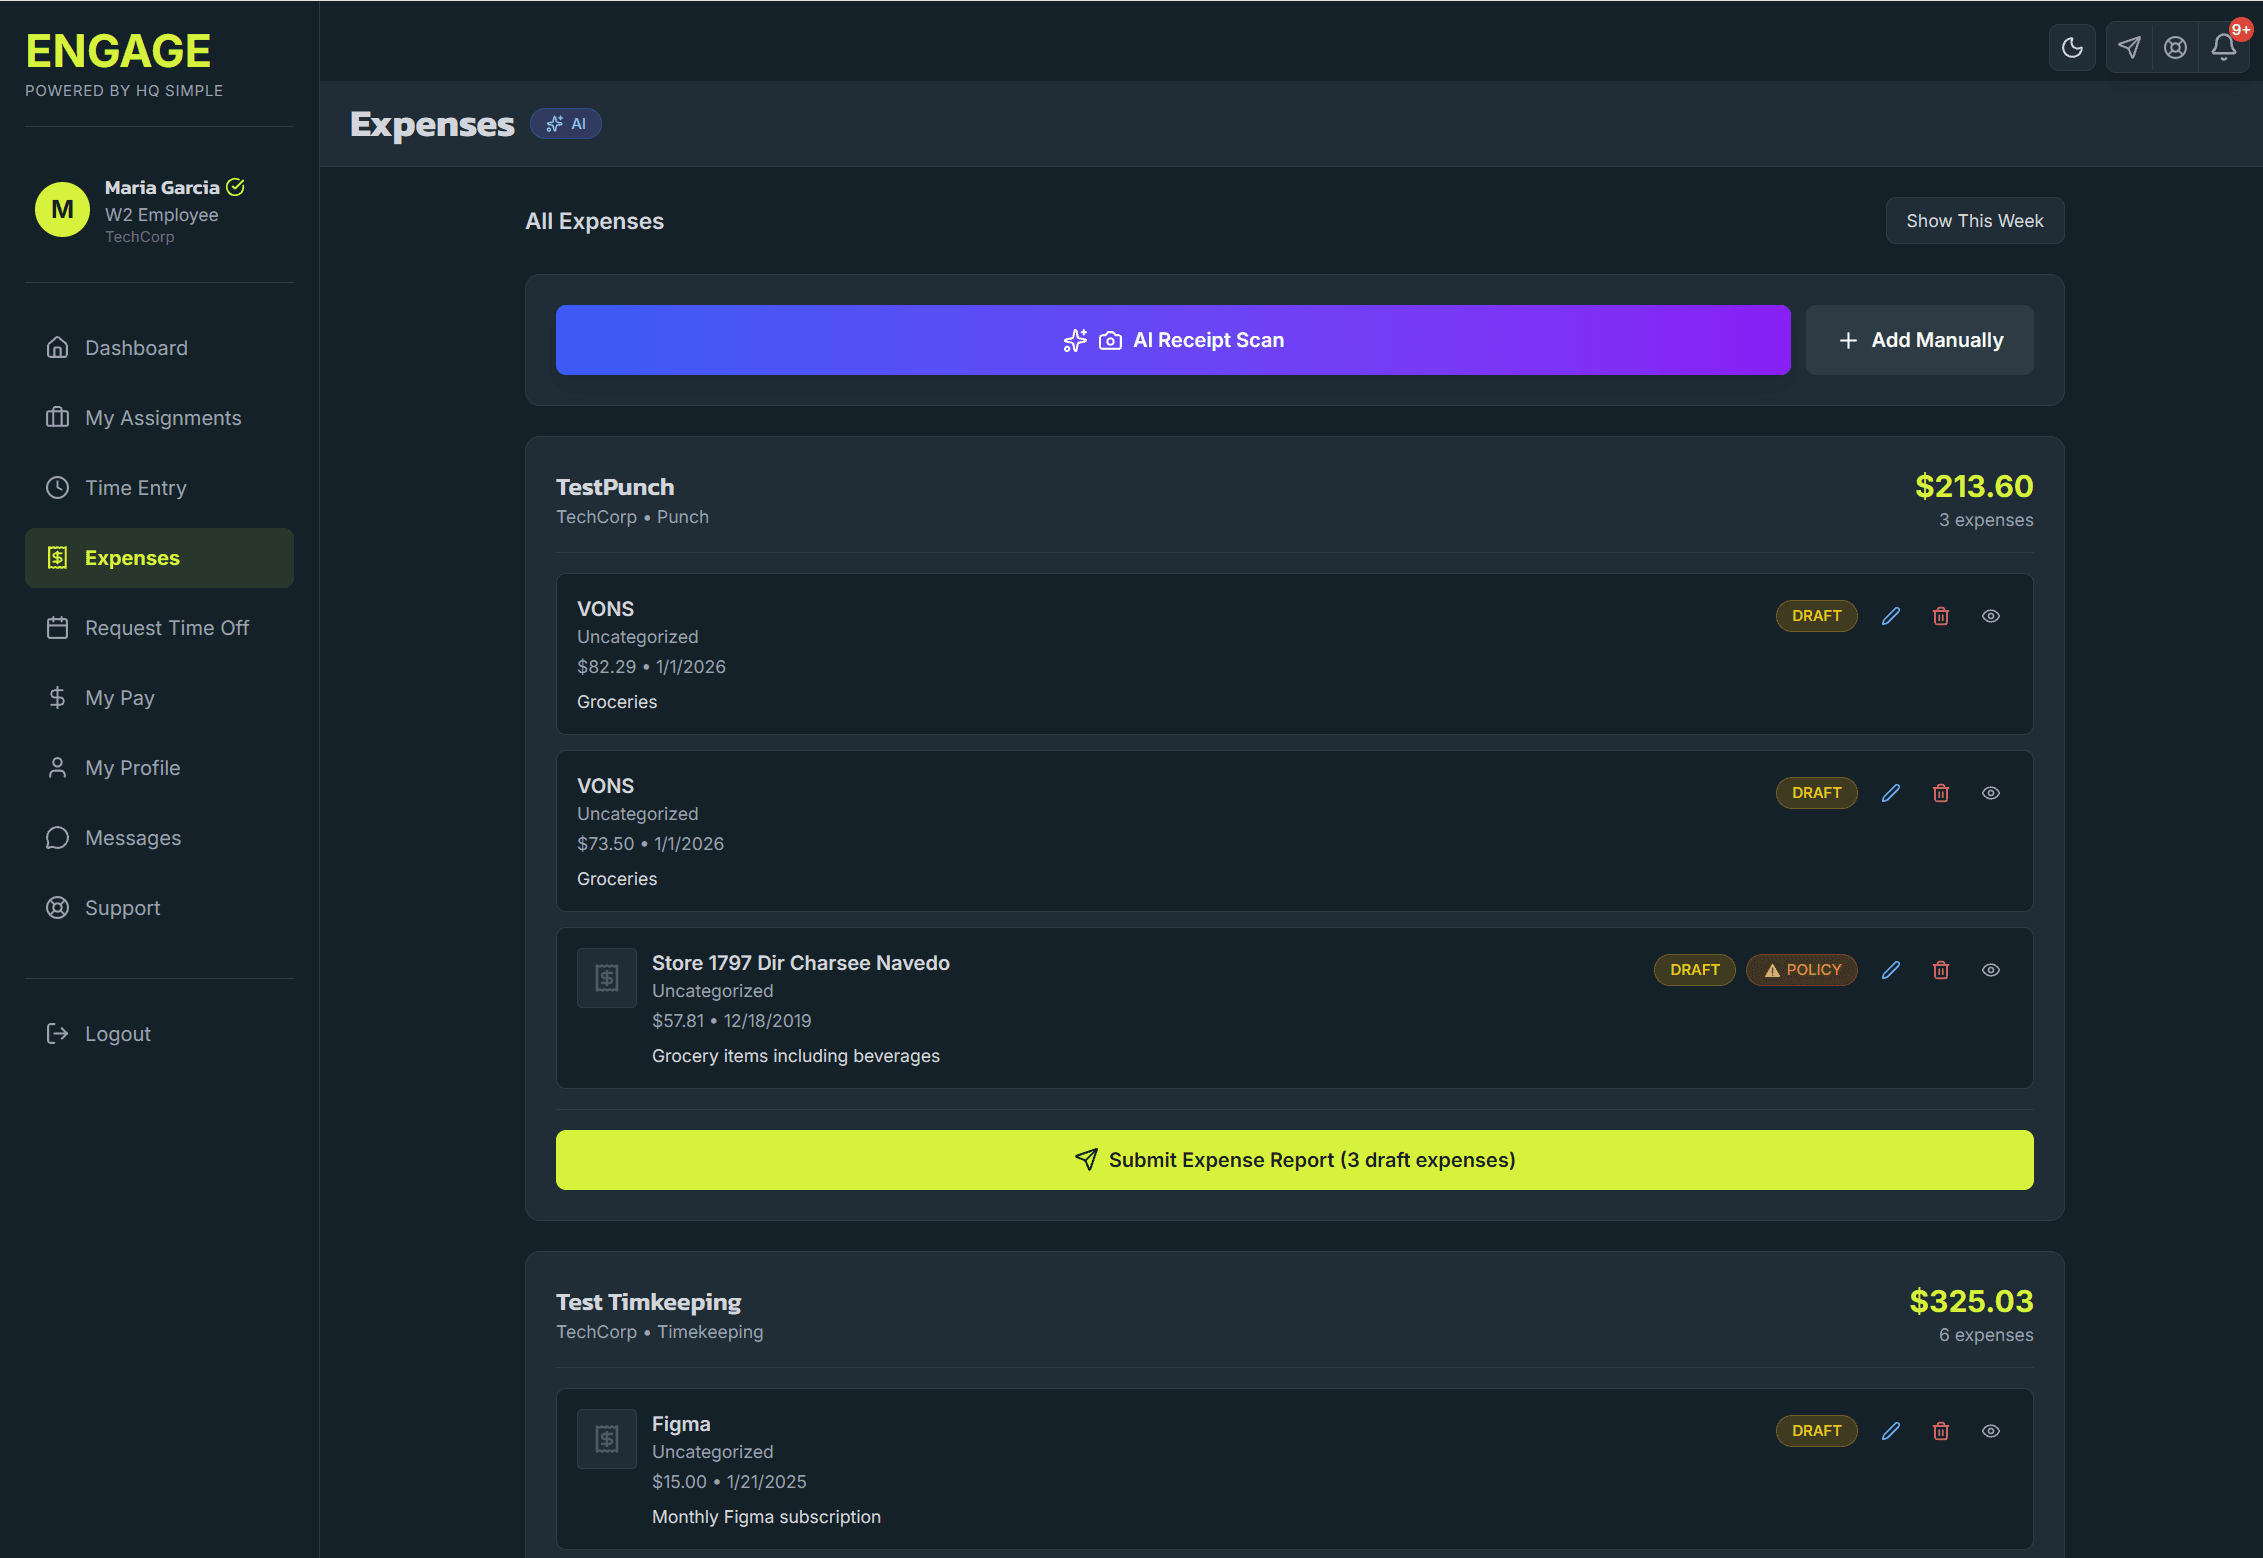2263x1558 pixels.
Task: Submit Expense Report with 3 draft expenses
Action: (1294, 1160)
